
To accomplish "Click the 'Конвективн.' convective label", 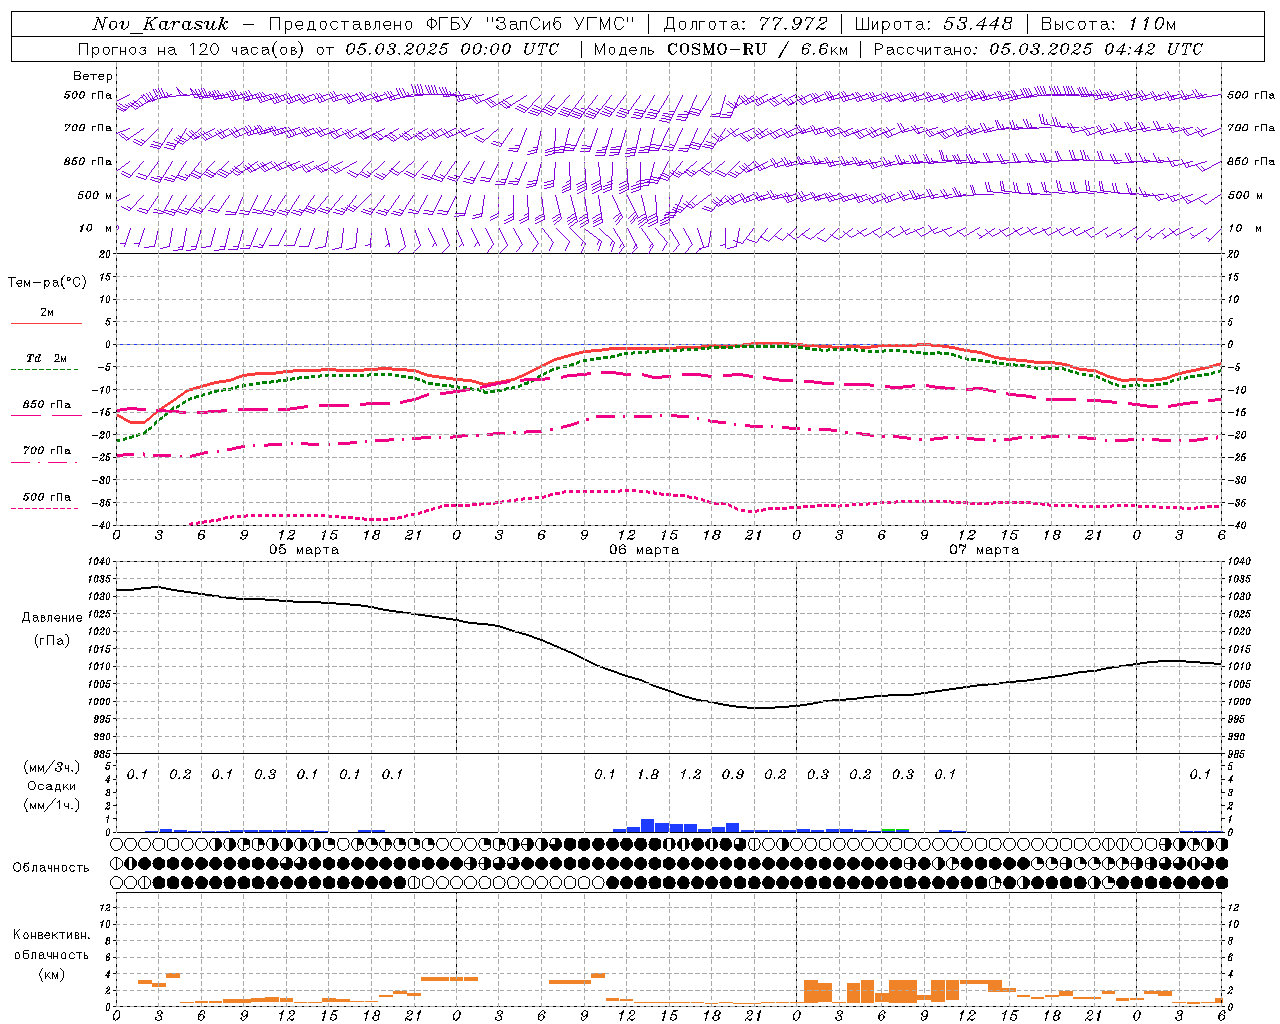I will click(52, 935).
